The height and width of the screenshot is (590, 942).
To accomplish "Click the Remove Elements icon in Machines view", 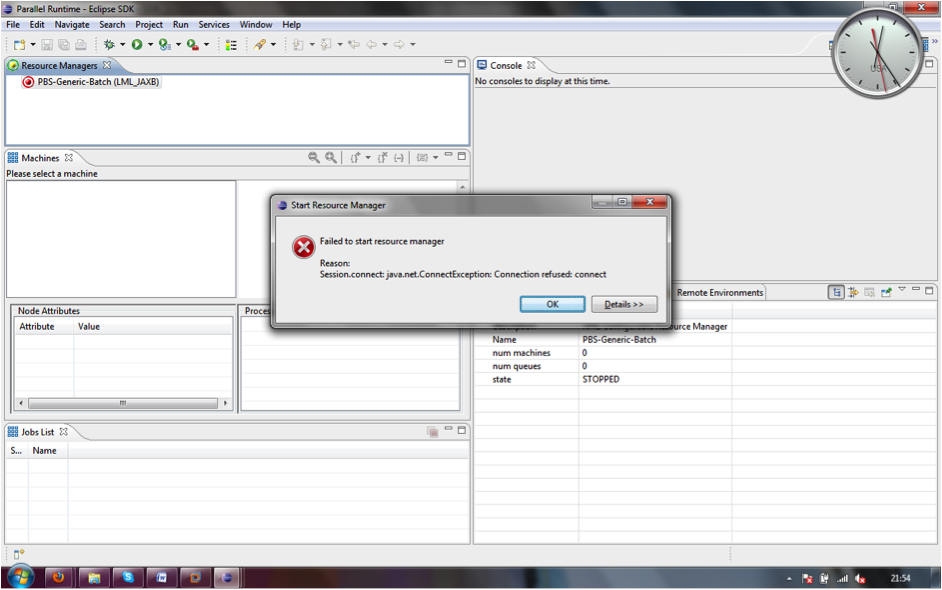I will point(399,157).
